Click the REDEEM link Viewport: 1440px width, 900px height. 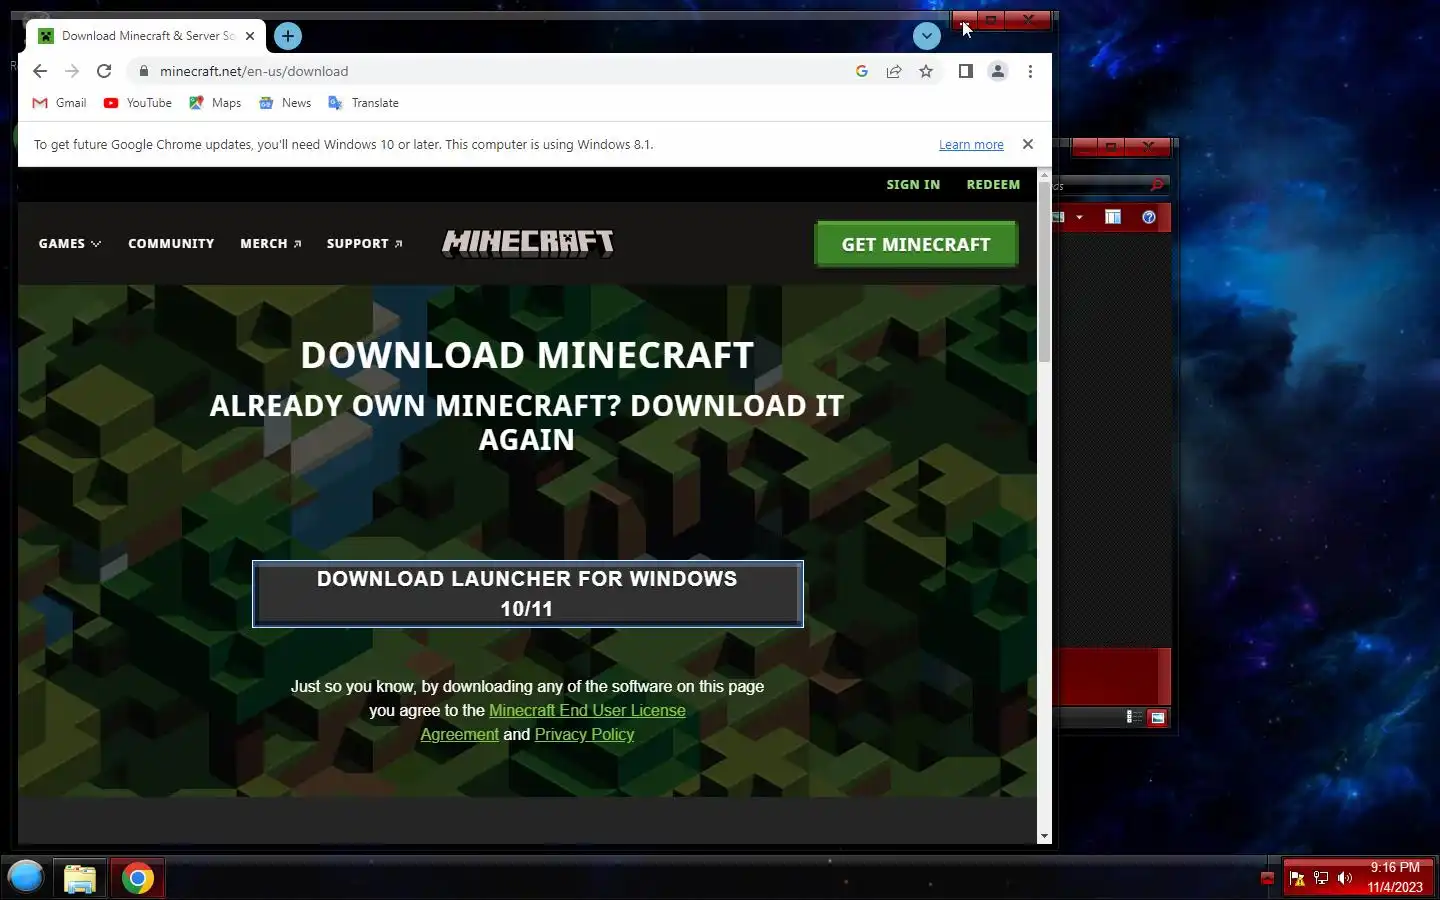tap(993, 185)
